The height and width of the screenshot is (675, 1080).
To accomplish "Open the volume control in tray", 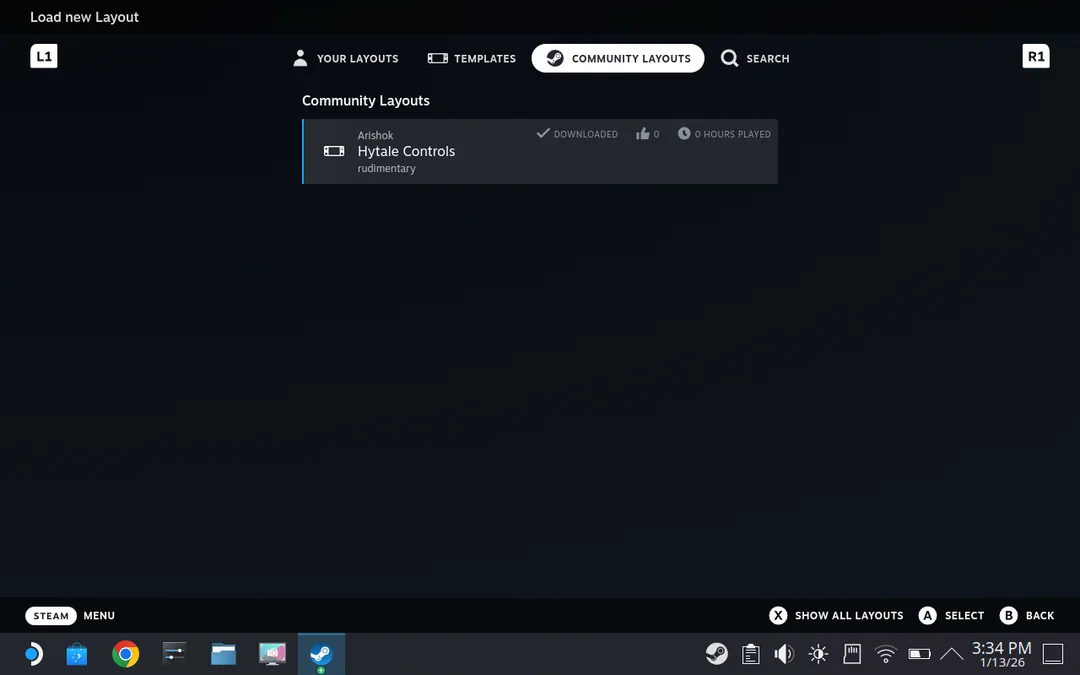I will pyautogui.click(x=784, y=654).
